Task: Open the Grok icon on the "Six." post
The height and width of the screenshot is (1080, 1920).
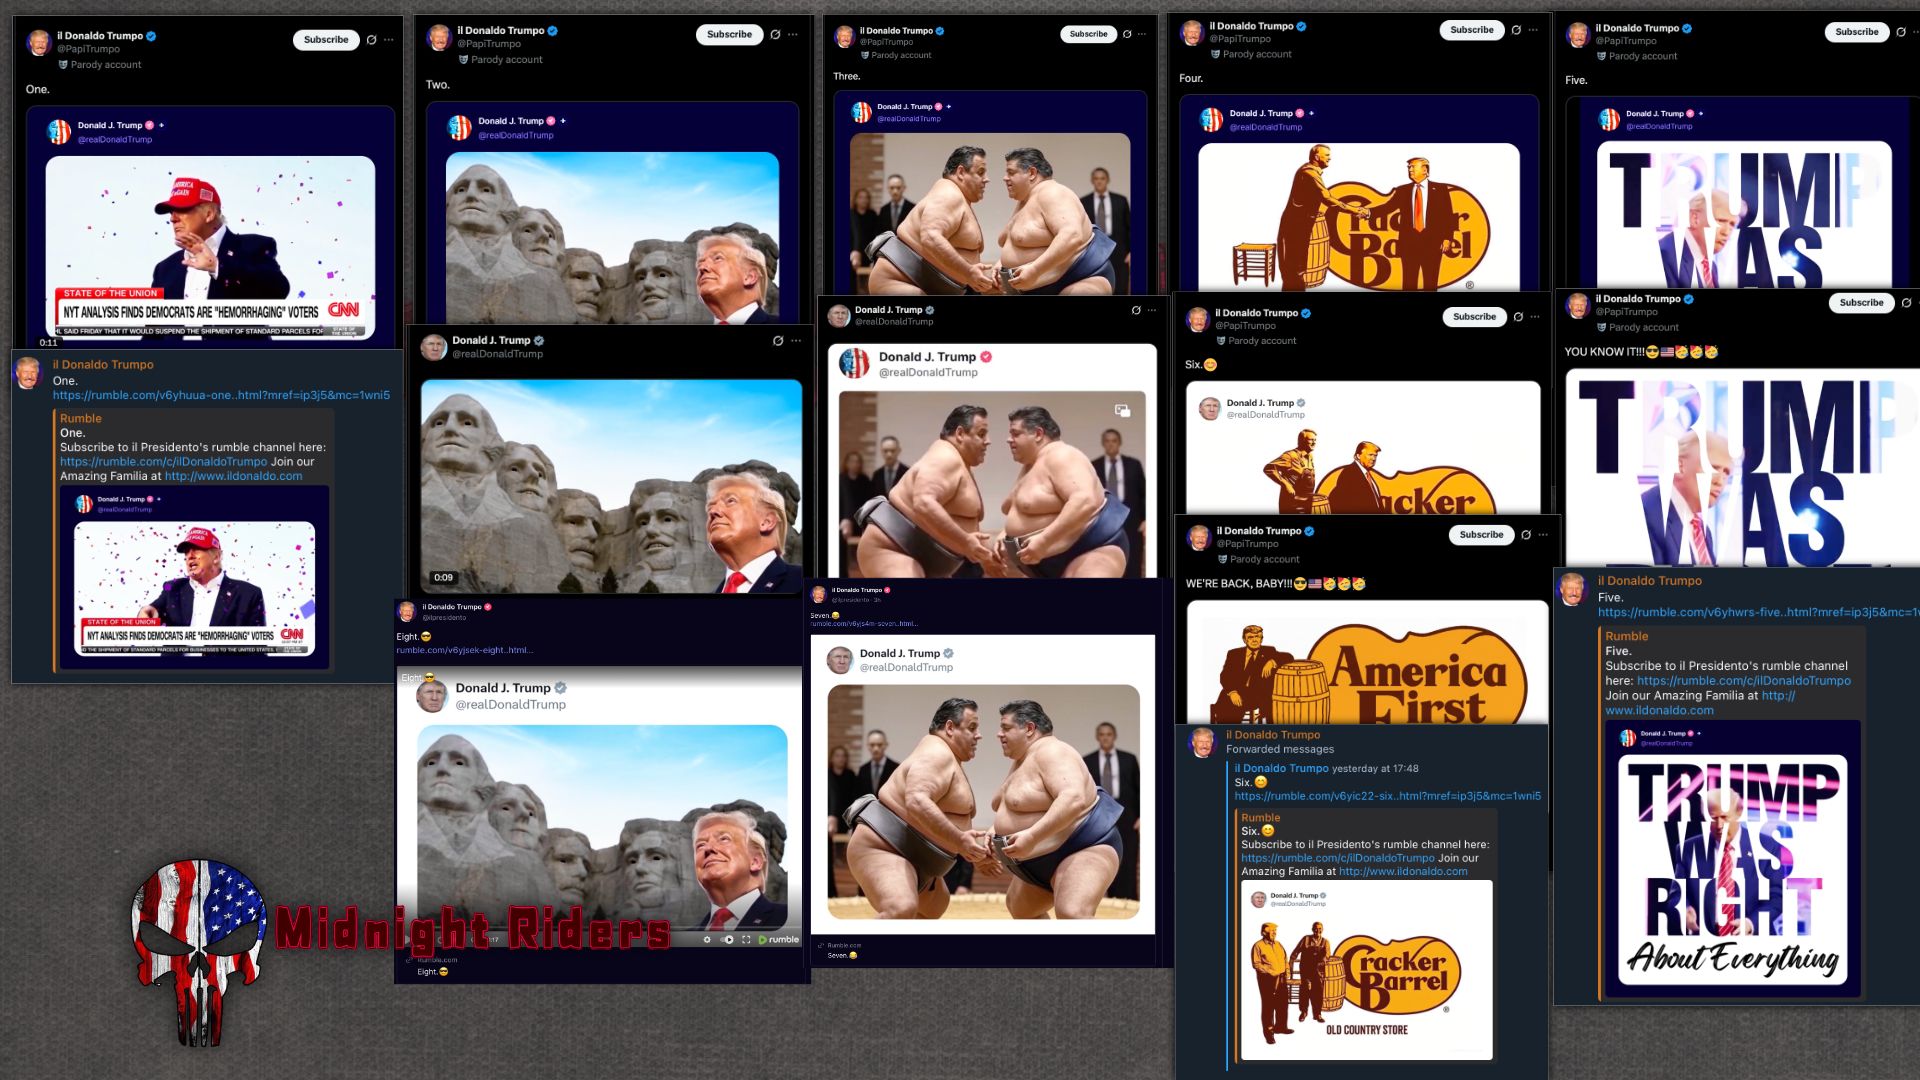Action: click(x=1518, y=317)
